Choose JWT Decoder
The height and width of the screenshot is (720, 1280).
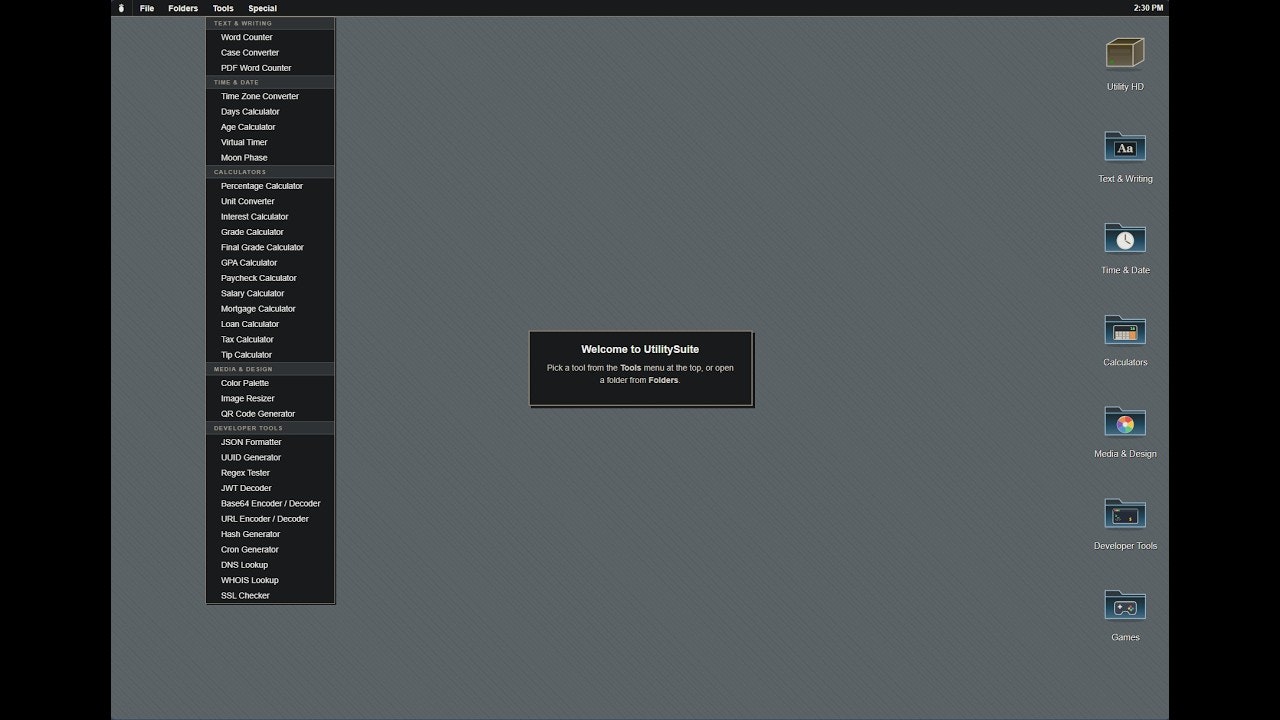(x=270, y=488)
